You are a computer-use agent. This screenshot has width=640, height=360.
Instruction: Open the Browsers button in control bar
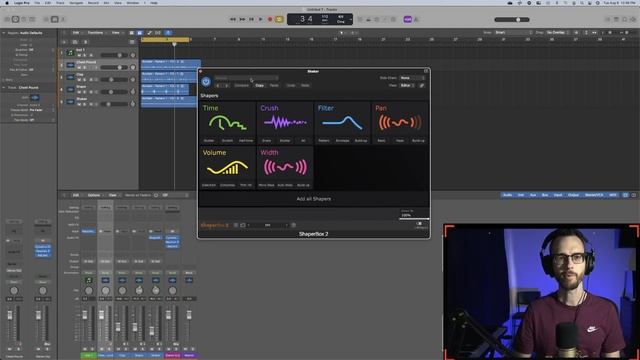(633, 19)
